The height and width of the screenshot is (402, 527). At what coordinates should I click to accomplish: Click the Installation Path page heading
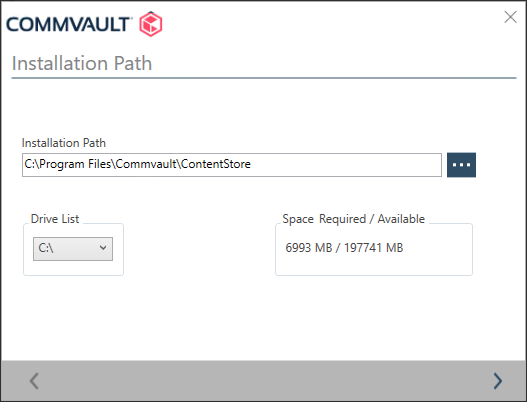82,63
